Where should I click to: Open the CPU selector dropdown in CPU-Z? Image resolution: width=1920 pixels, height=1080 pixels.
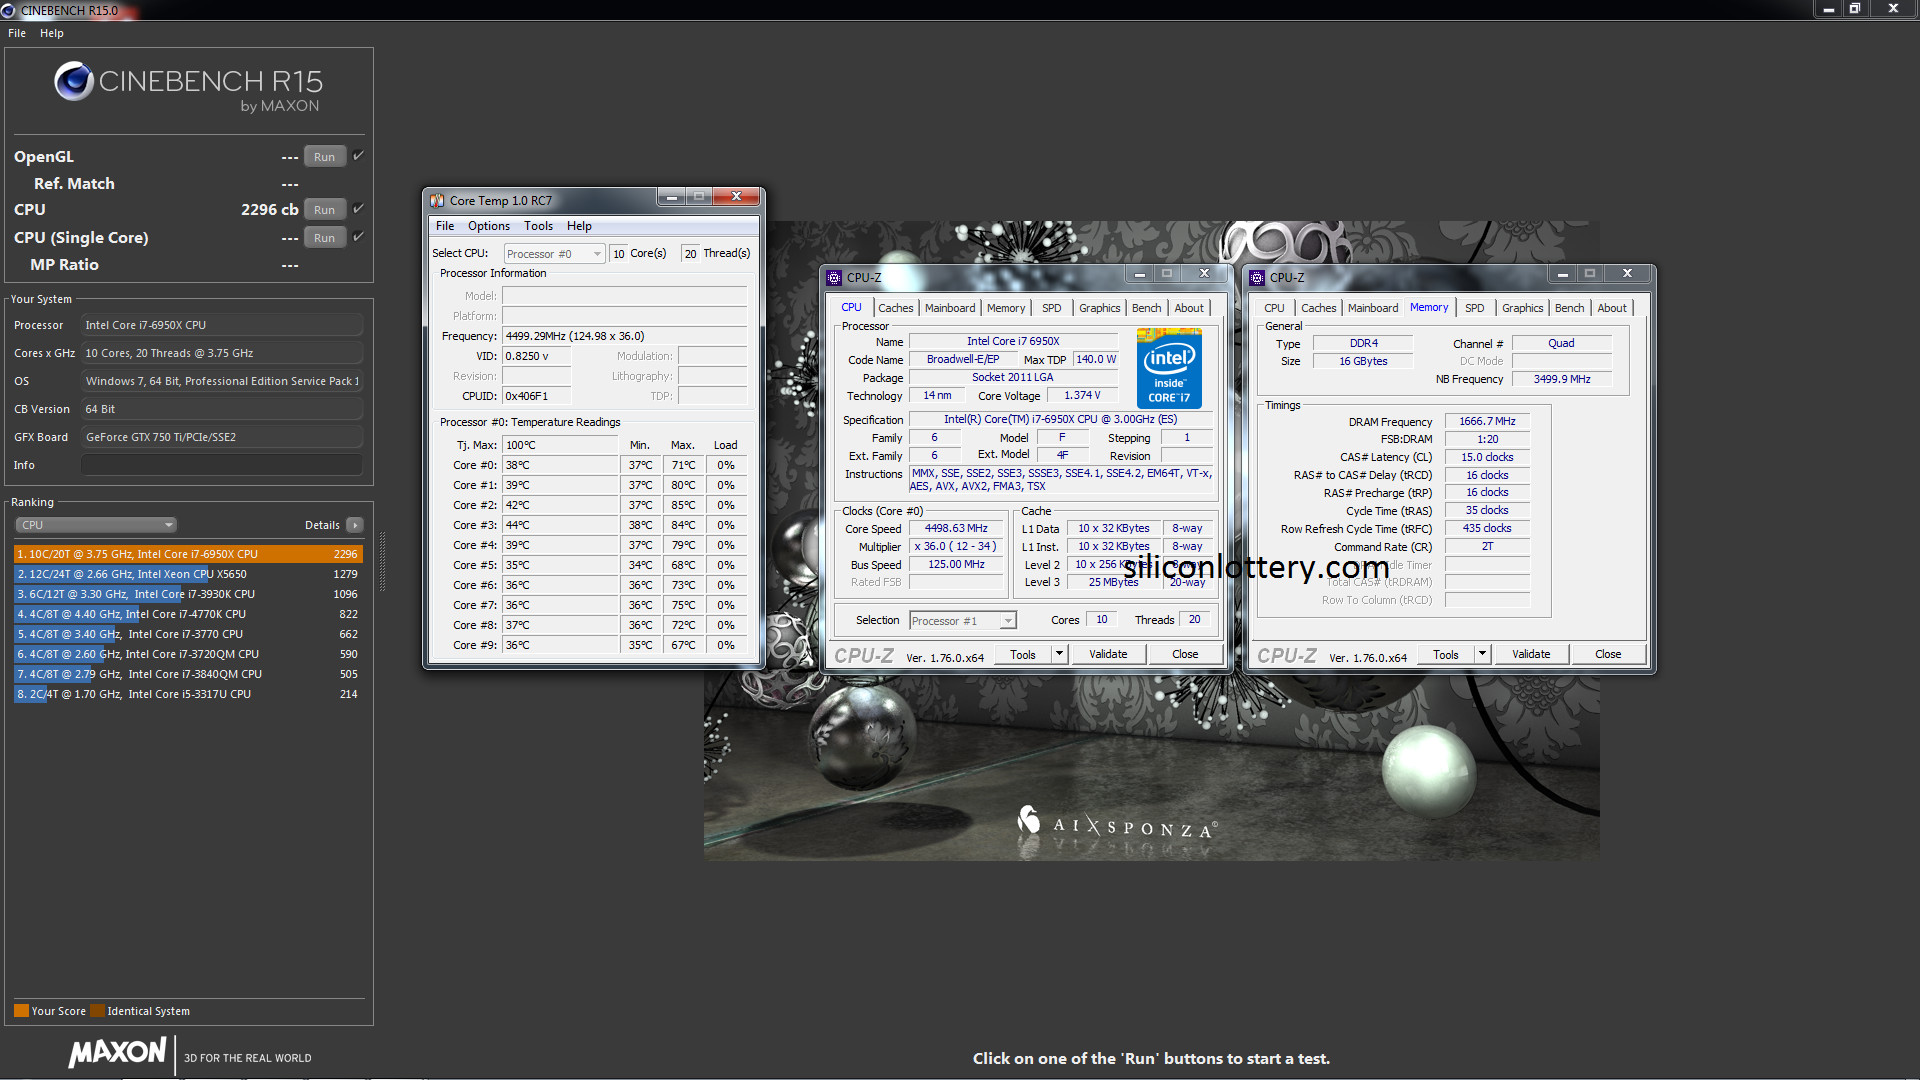click(961, 620)
